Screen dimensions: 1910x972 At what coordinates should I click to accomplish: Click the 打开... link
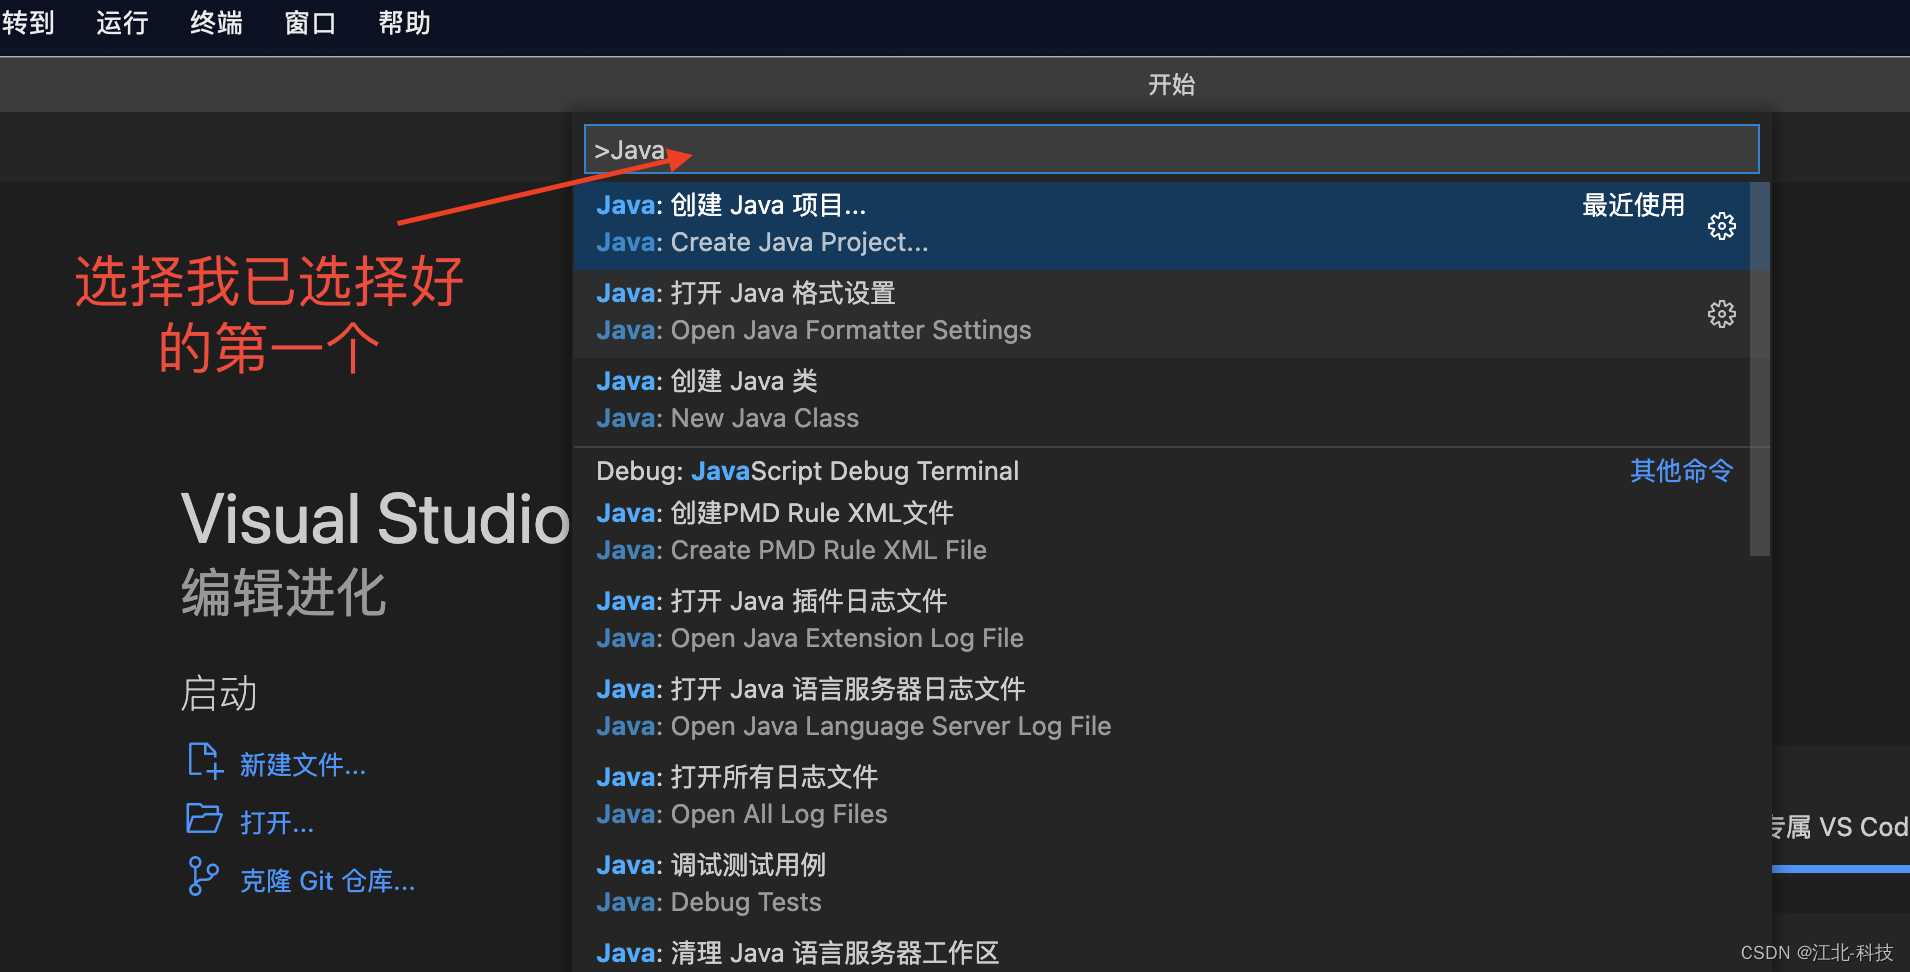[277, 823]
